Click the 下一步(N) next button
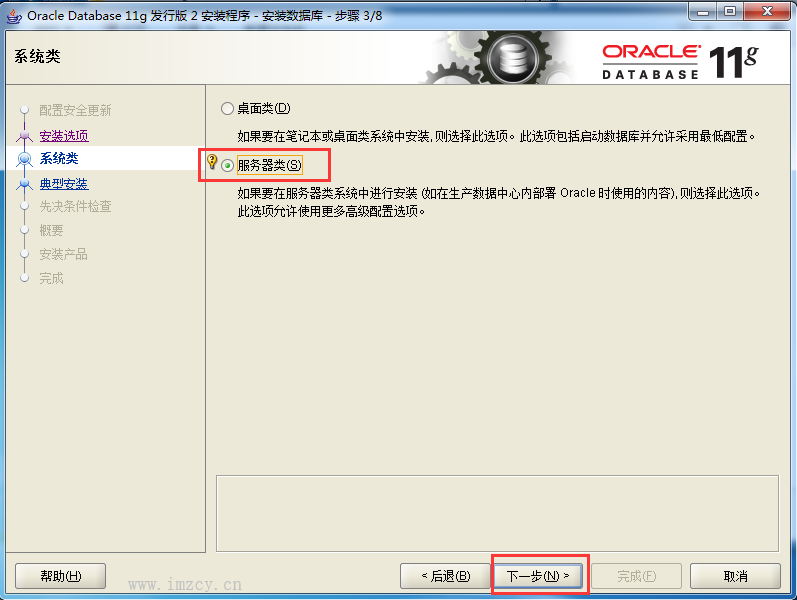797x600 pixels. click(538, 576)
